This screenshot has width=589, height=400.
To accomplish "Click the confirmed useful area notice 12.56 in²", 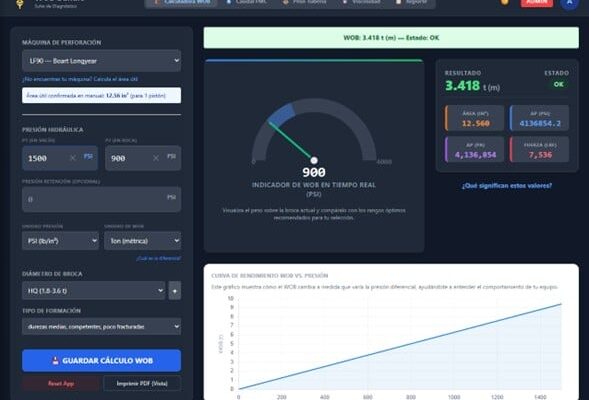I will point(101,95).
